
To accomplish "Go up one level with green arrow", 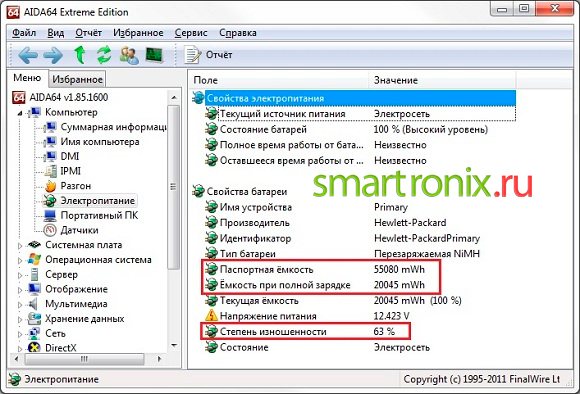I will point(80,55).
